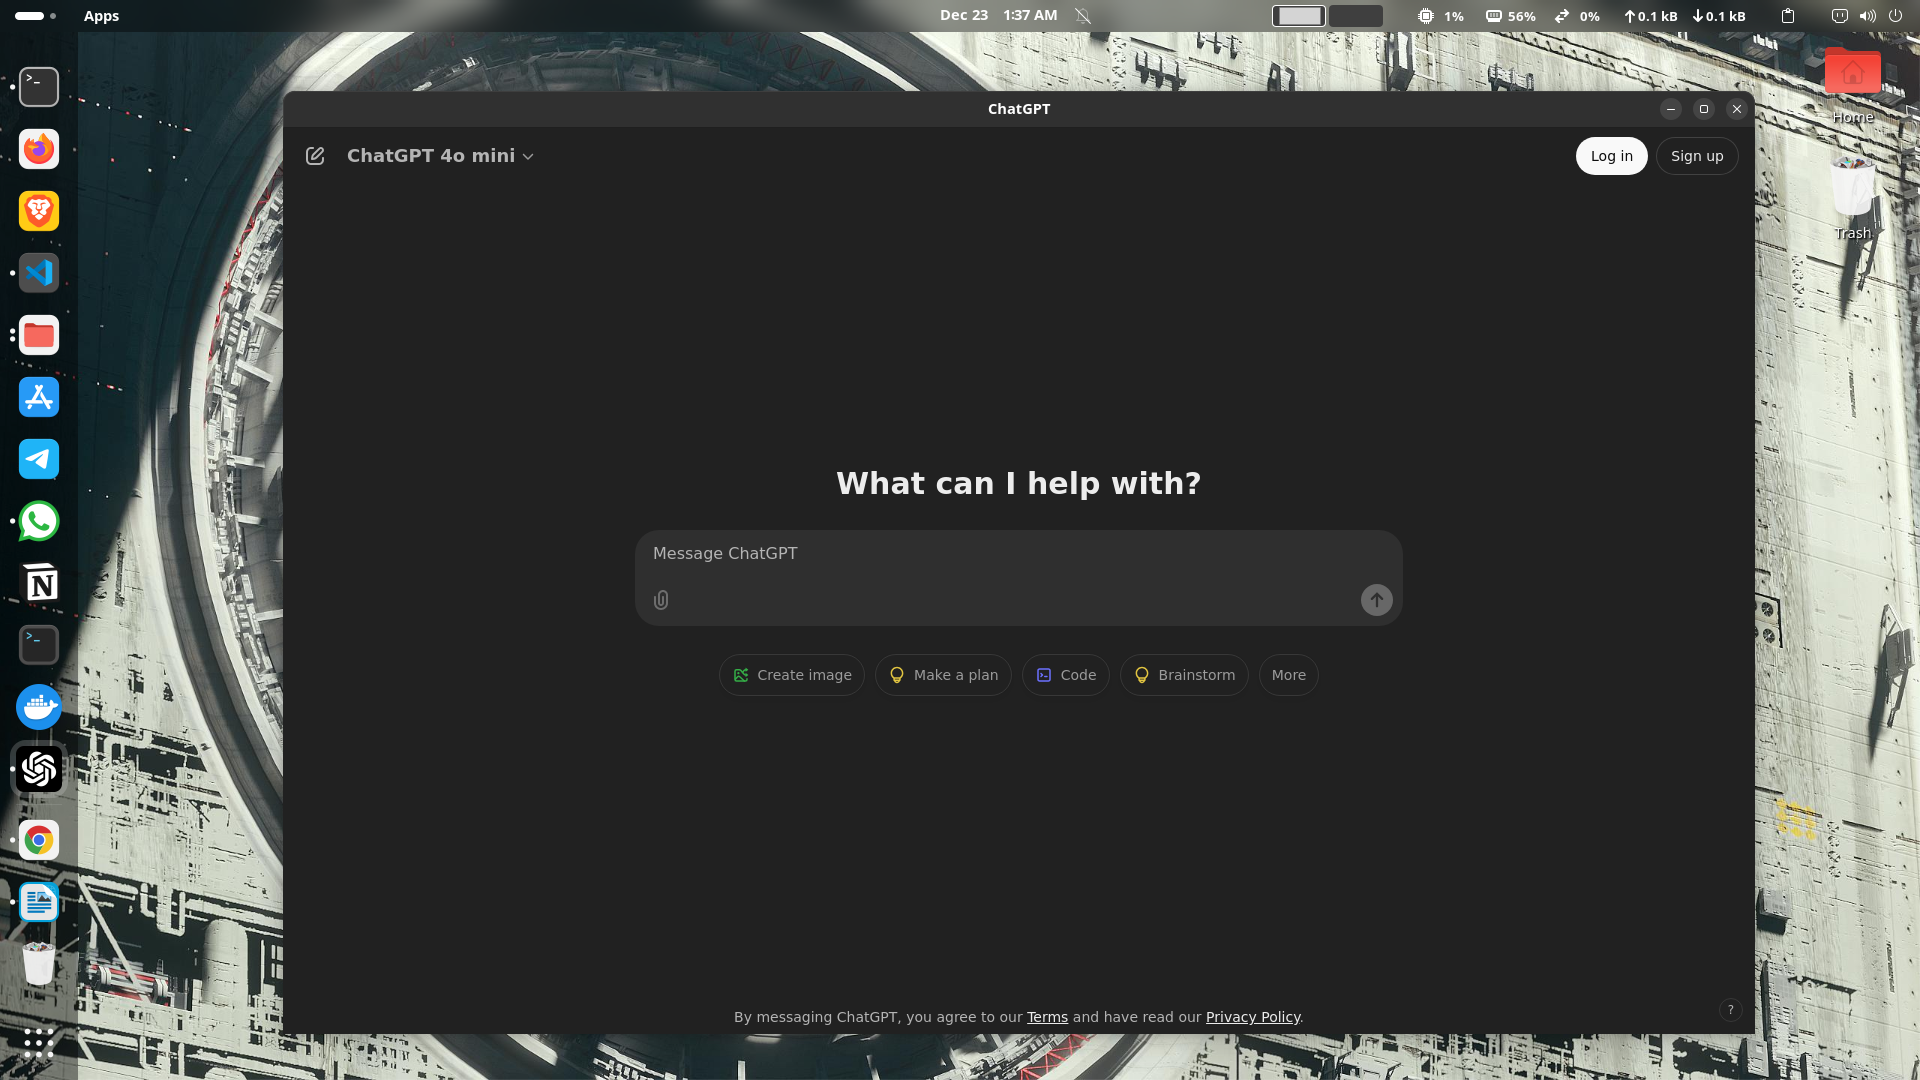Open the Terms link
The image size is (1920, 1080).
tap(1047, 1016)
